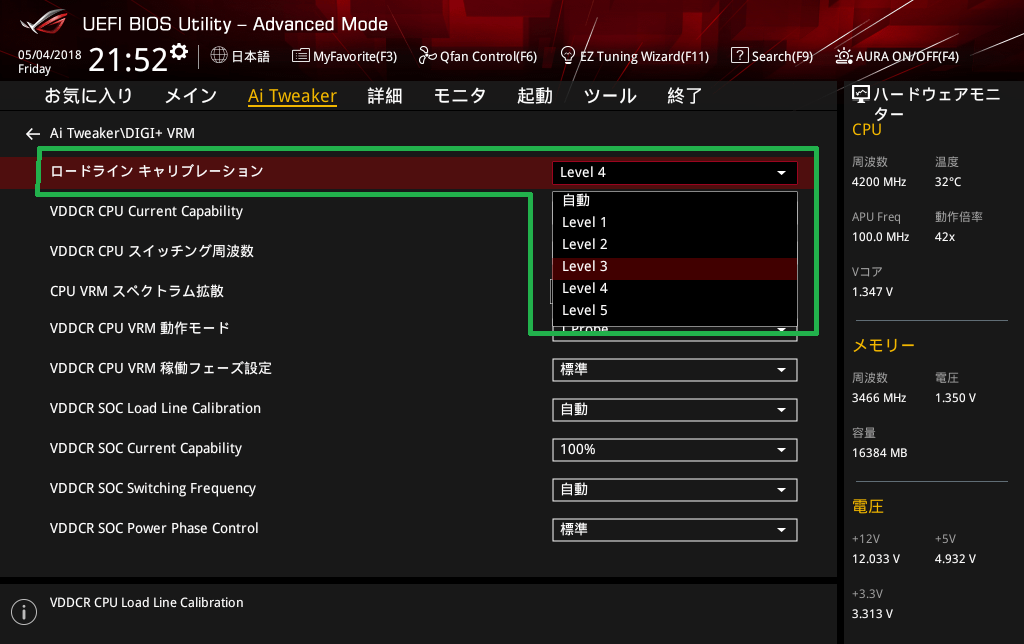The height and width of the screenshot is (644, 1024).
Task: Choose Level 5 option
Action: coord(675,310)
